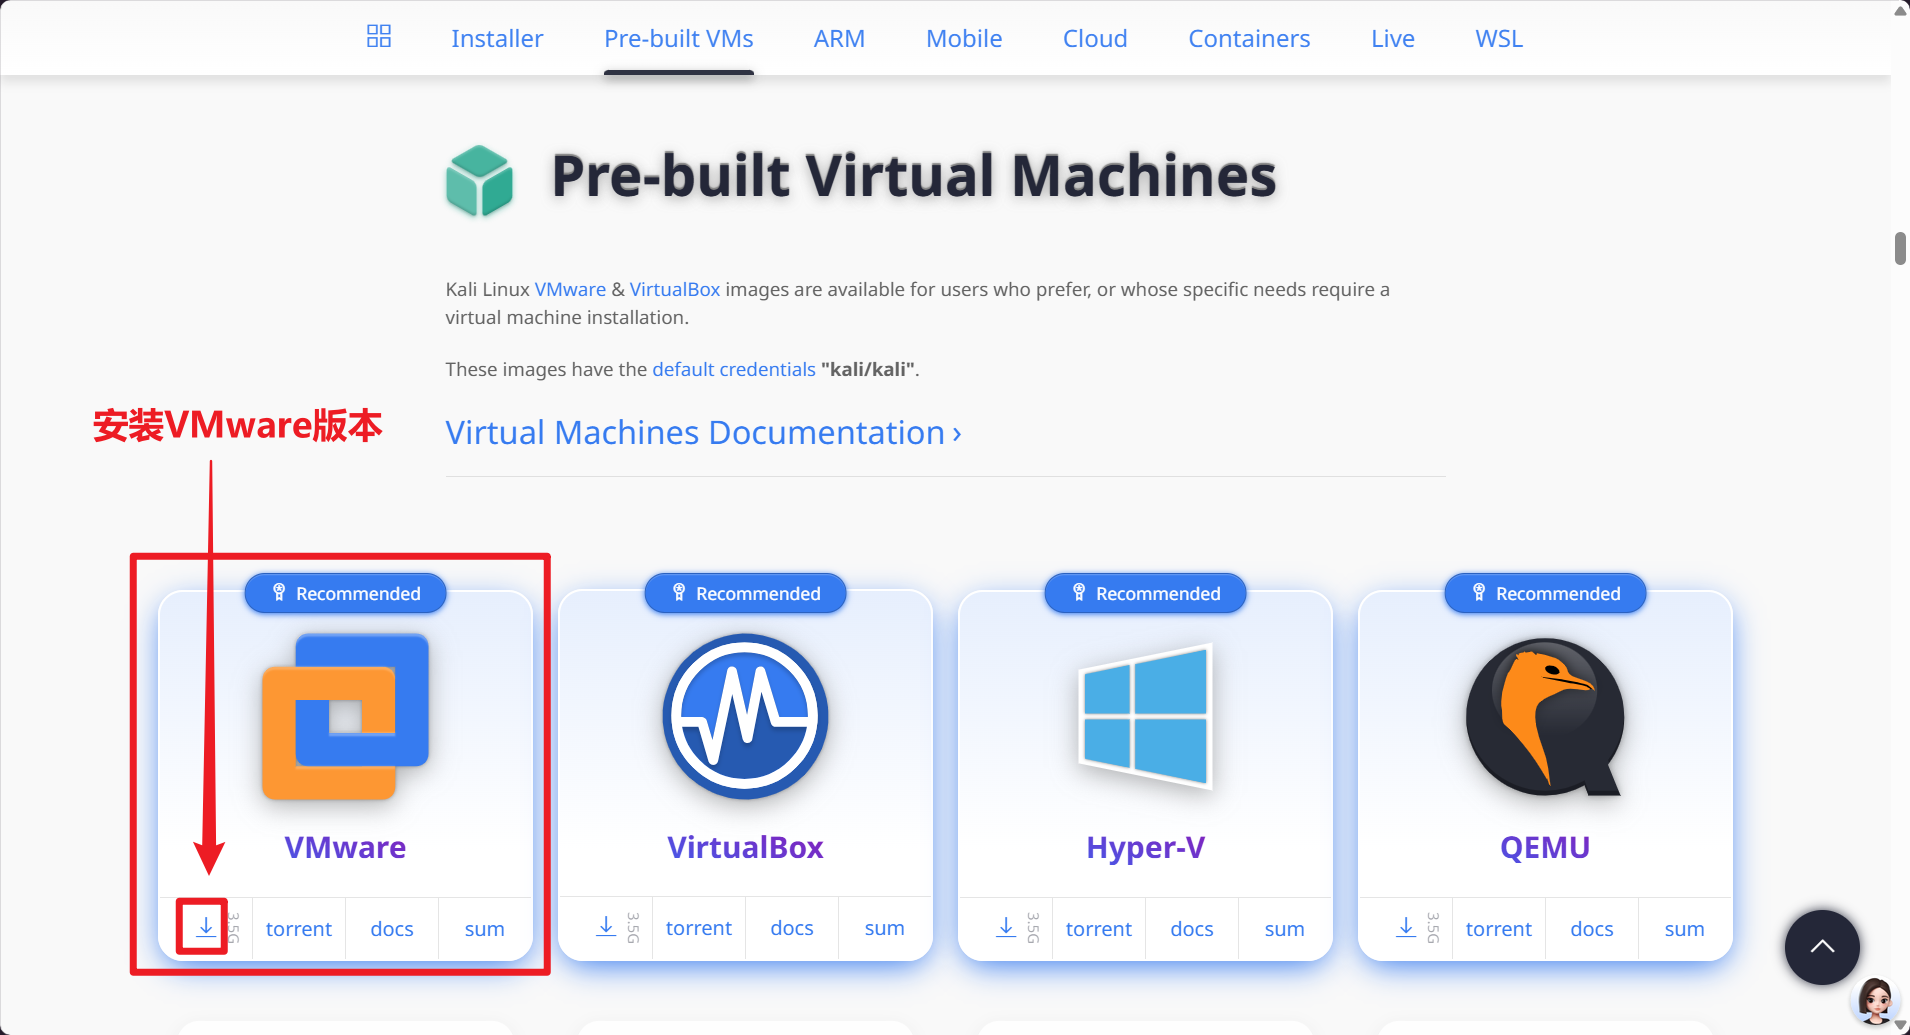Open QEMU docs link
The width and height of the screenshot is (1910, 1035).
[x=1592, y=929]
